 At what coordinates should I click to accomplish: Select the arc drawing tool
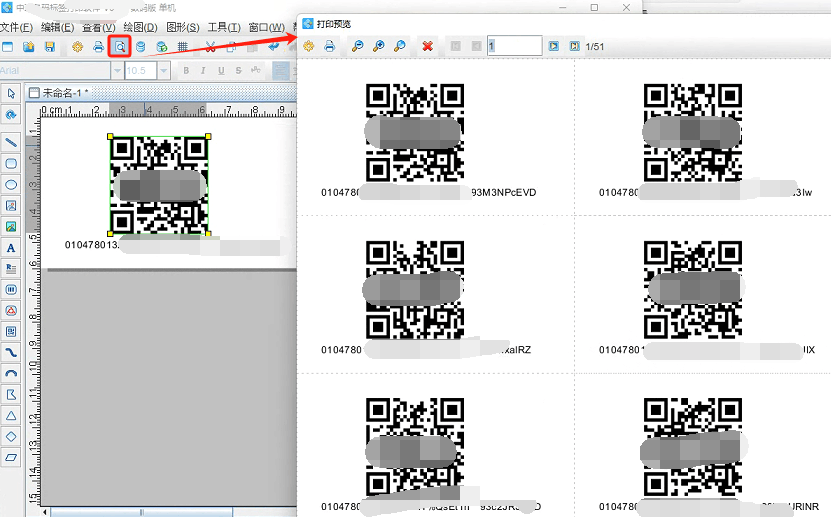point(11,373)
